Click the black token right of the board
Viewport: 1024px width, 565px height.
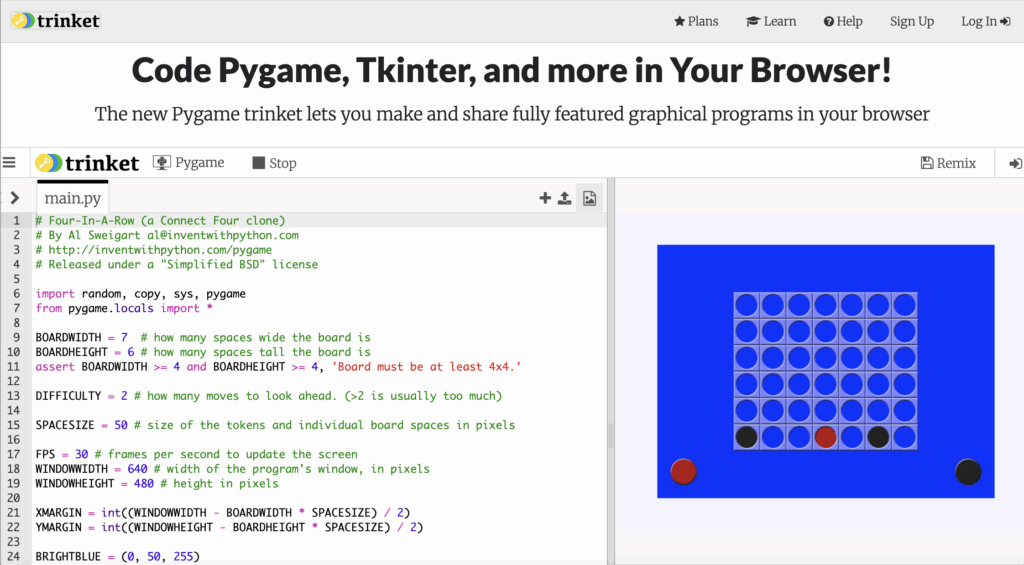pos(968,472)
